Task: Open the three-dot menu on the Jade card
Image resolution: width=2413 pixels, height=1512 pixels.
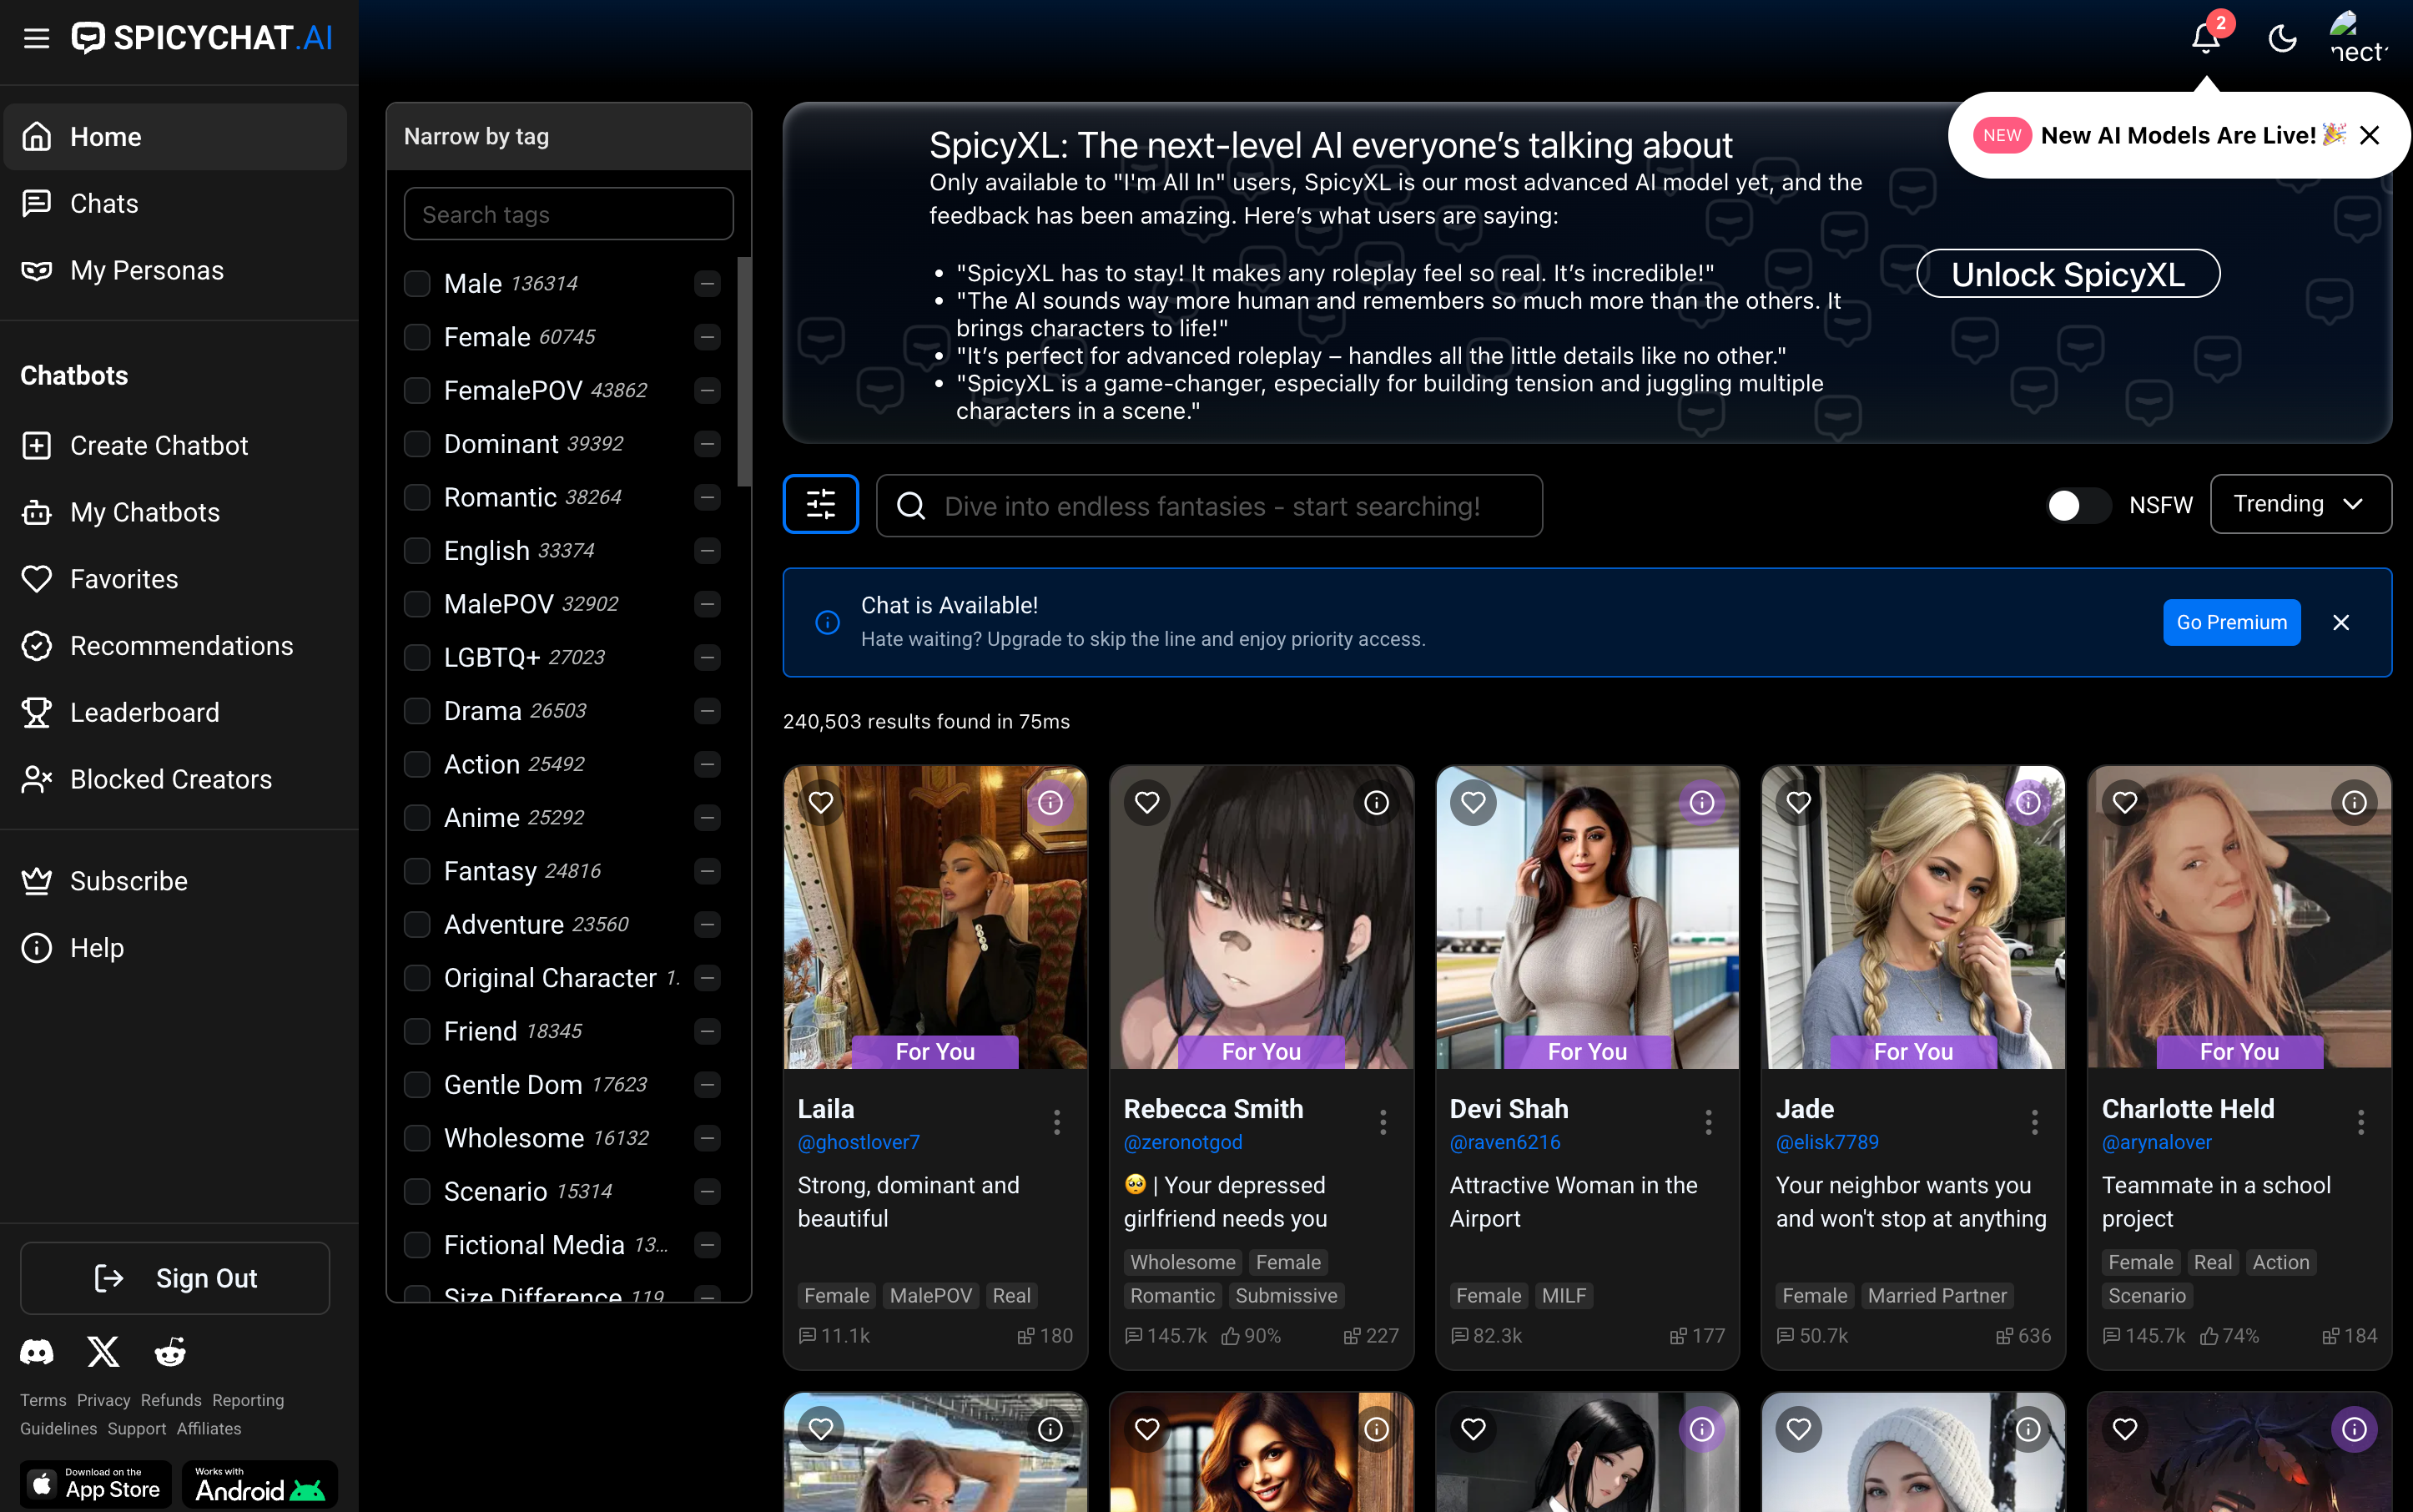Action: [x=2034, y=1122]
